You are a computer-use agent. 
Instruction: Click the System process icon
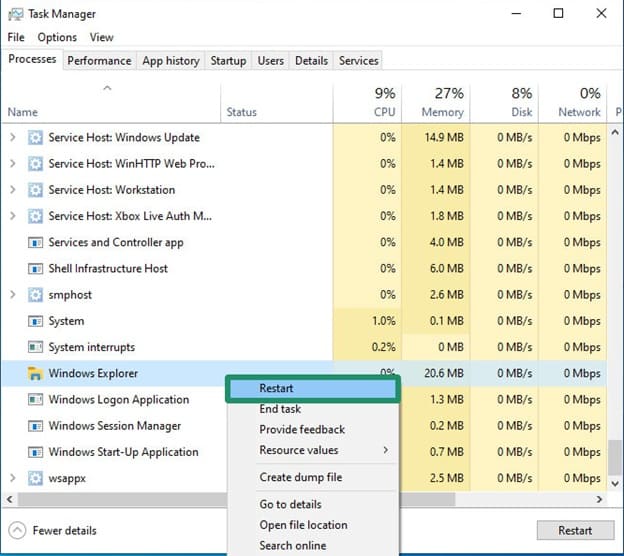coord(35,321)
